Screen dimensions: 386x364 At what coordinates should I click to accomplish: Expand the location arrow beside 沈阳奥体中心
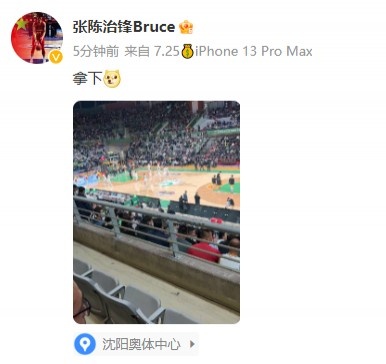[192, 344]
